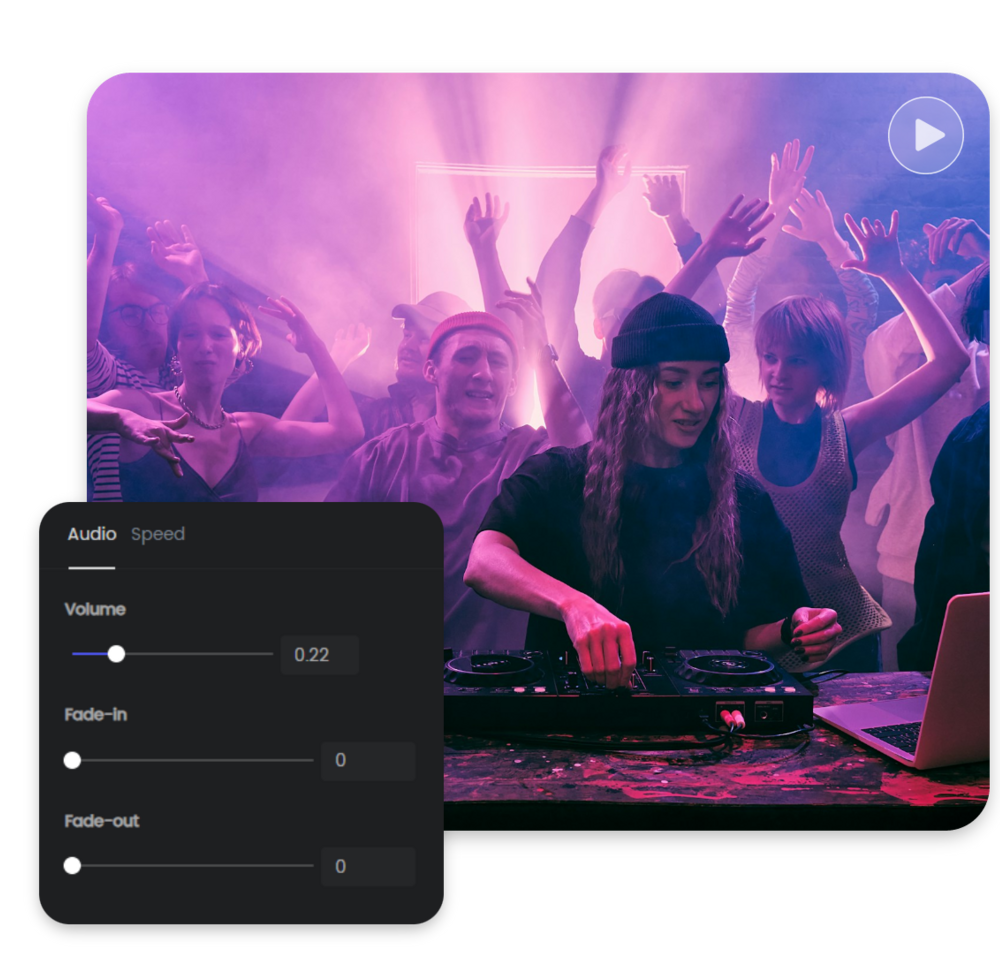Click the underline indicator beneath Audio
Screen dimensions: 1000x968
click(91, 567)
